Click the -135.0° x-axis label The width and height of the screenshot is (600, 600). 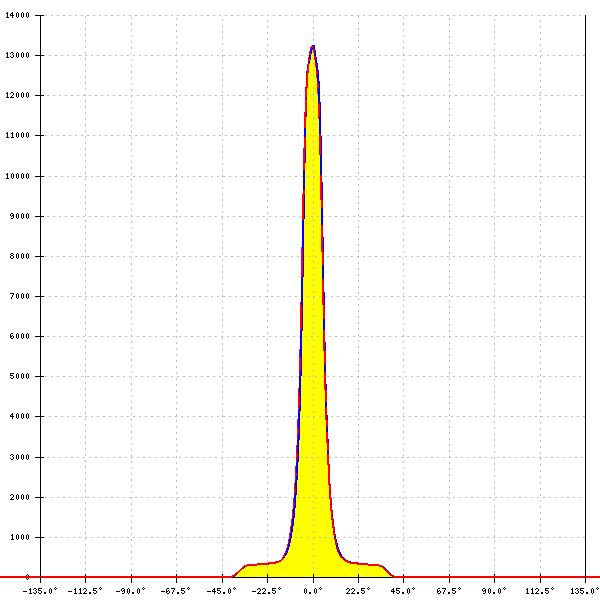tap(40, 591)
